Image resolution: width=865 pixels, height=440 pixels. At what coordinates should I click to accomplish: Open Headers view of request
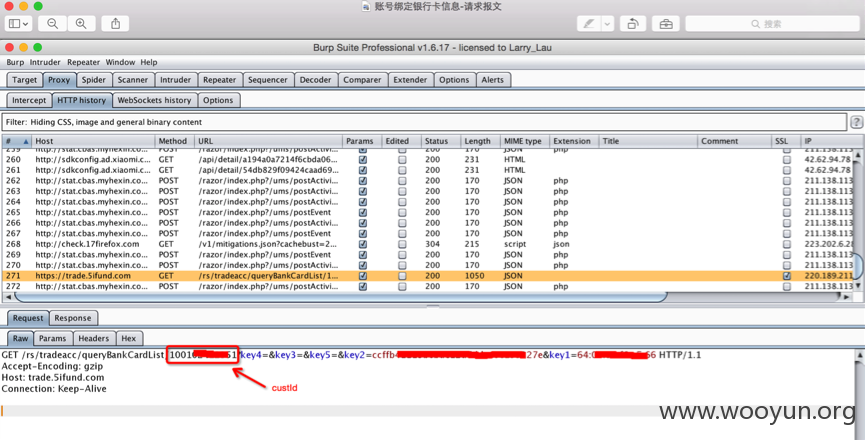pyautogui.click(x=93, y=339)
